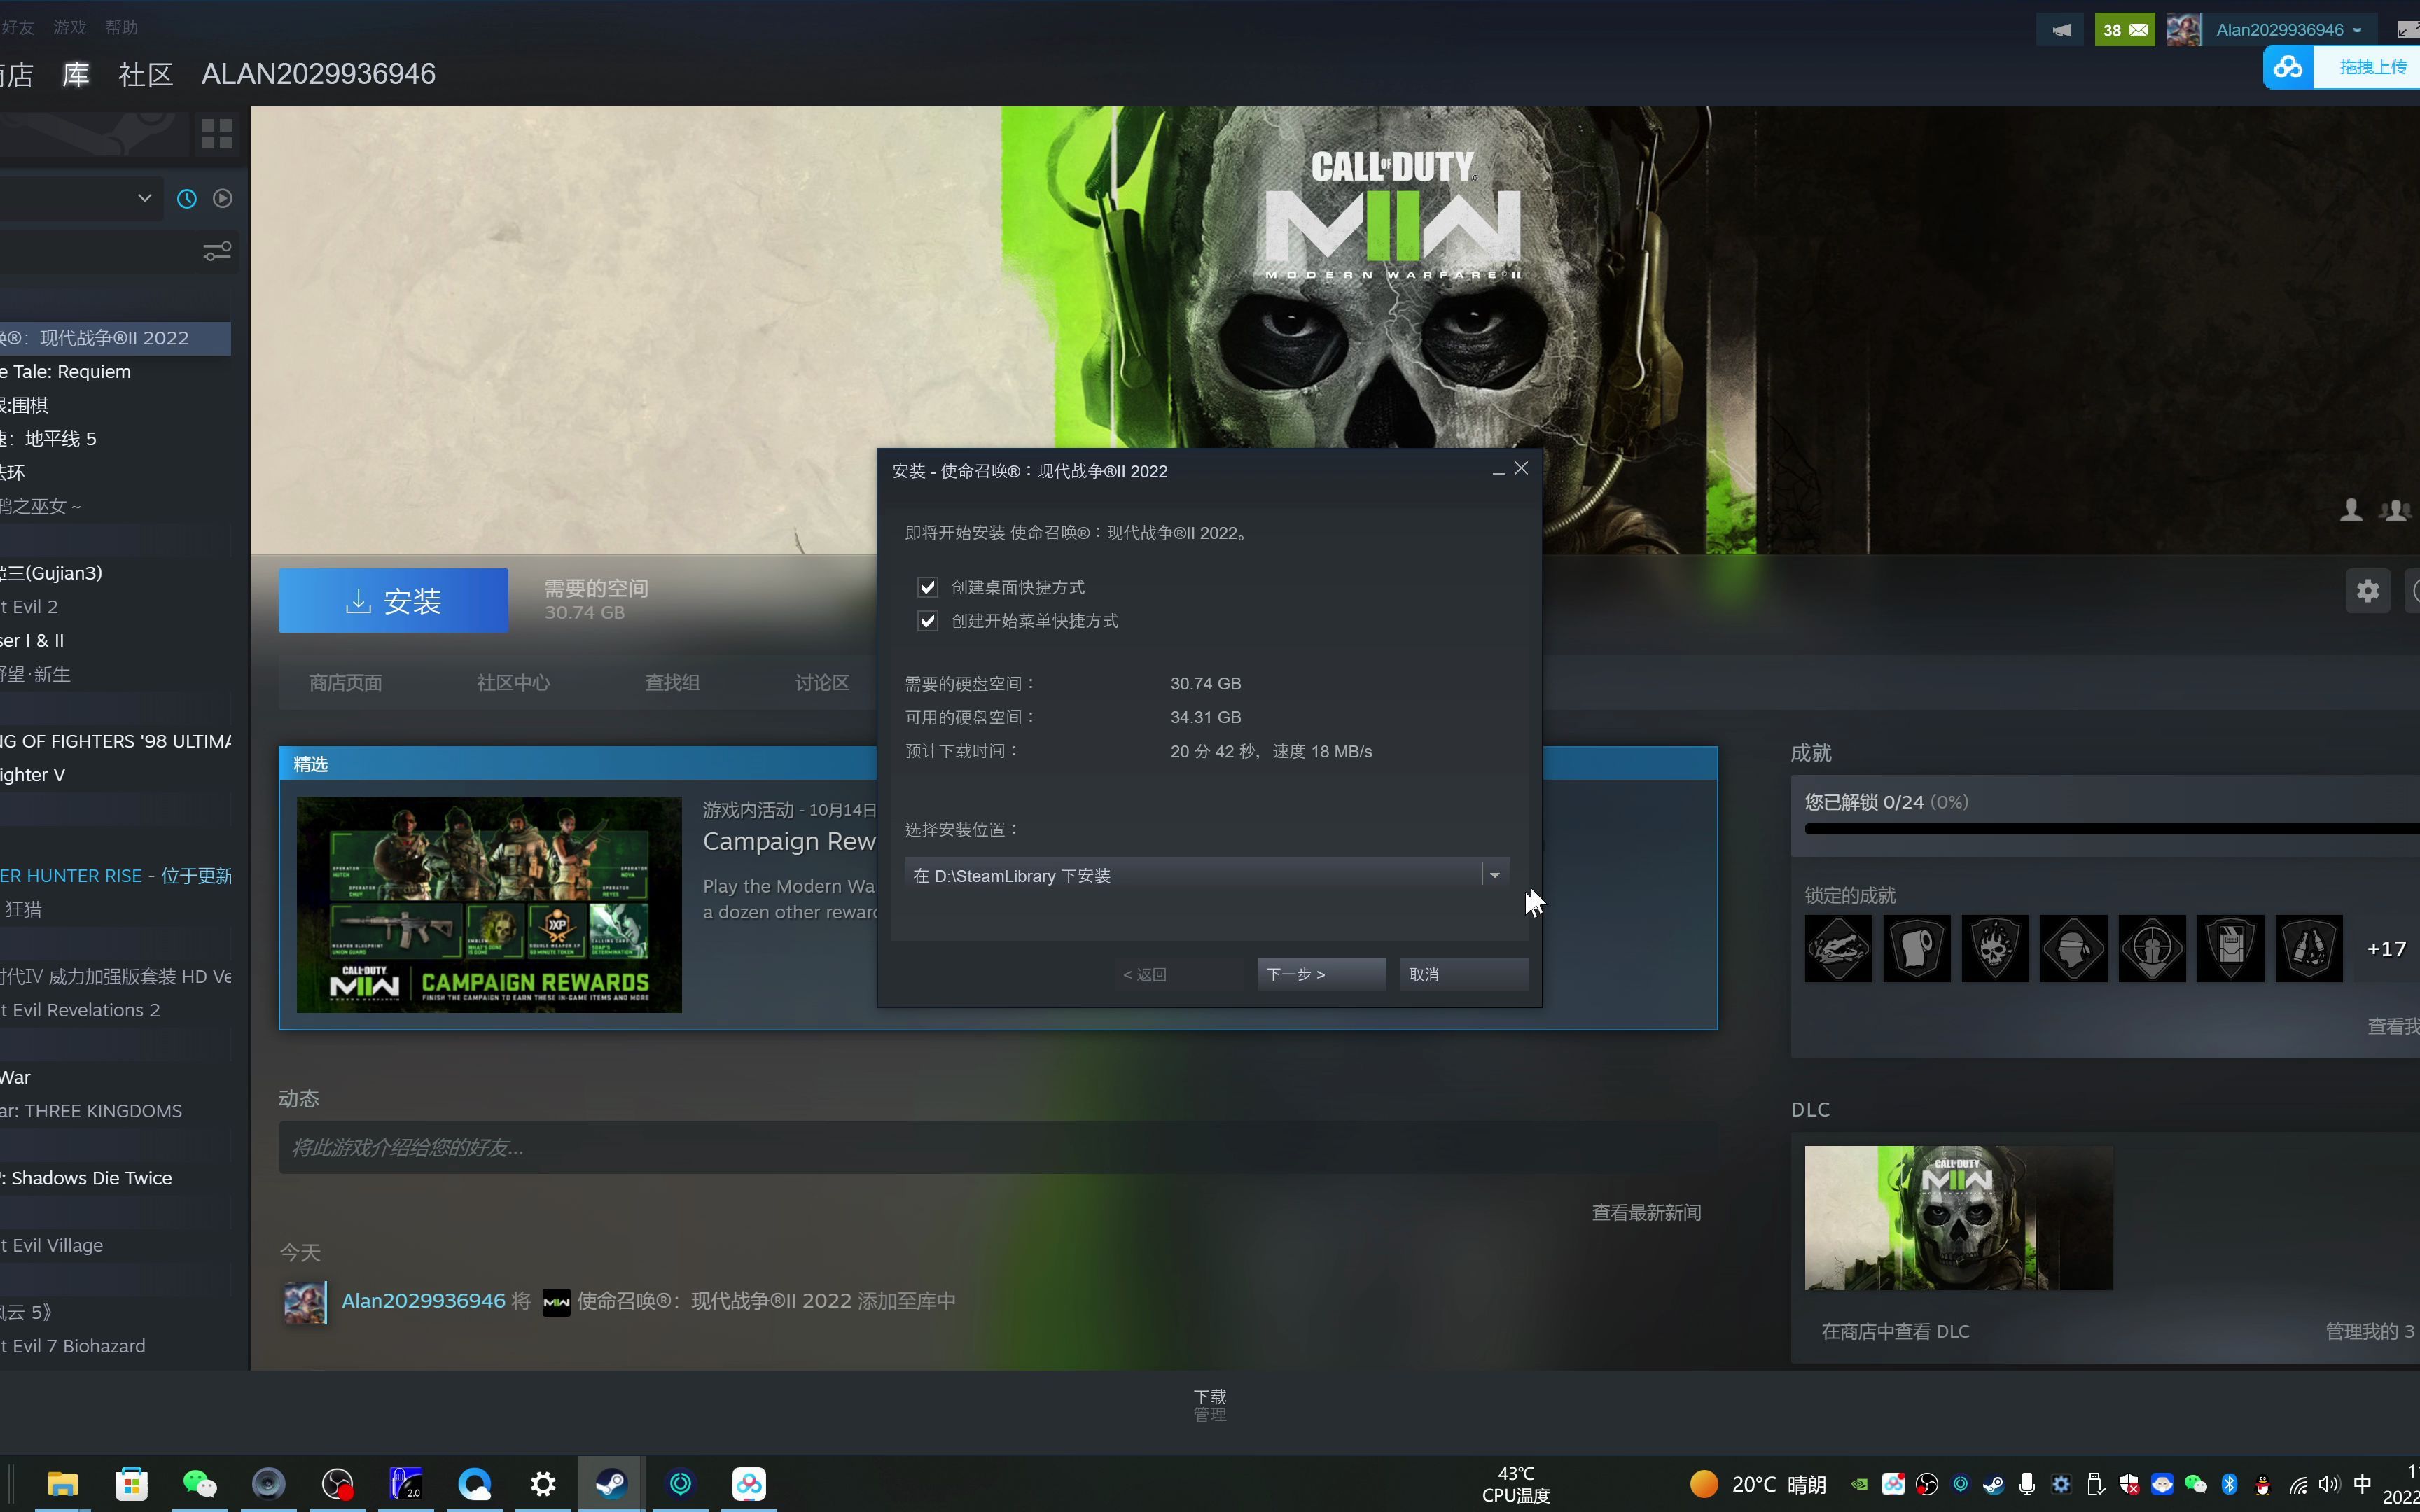Viewport: 2420px width, 1512px height.
Task: Toggle the ready-to-play filter icon
Action: [223, 198]
